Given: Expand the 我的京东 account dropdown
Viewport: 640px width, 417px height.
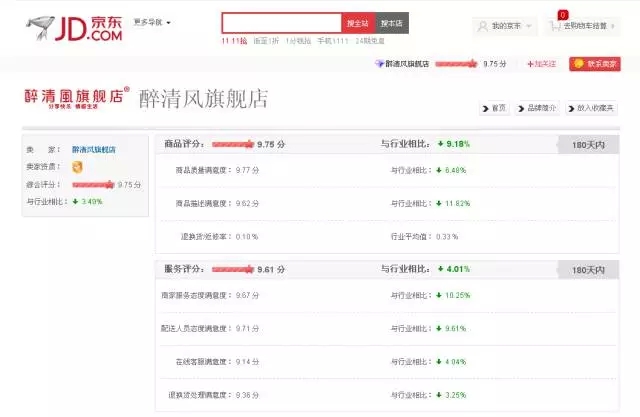Looking at the screenshot, I should [504, 26].
